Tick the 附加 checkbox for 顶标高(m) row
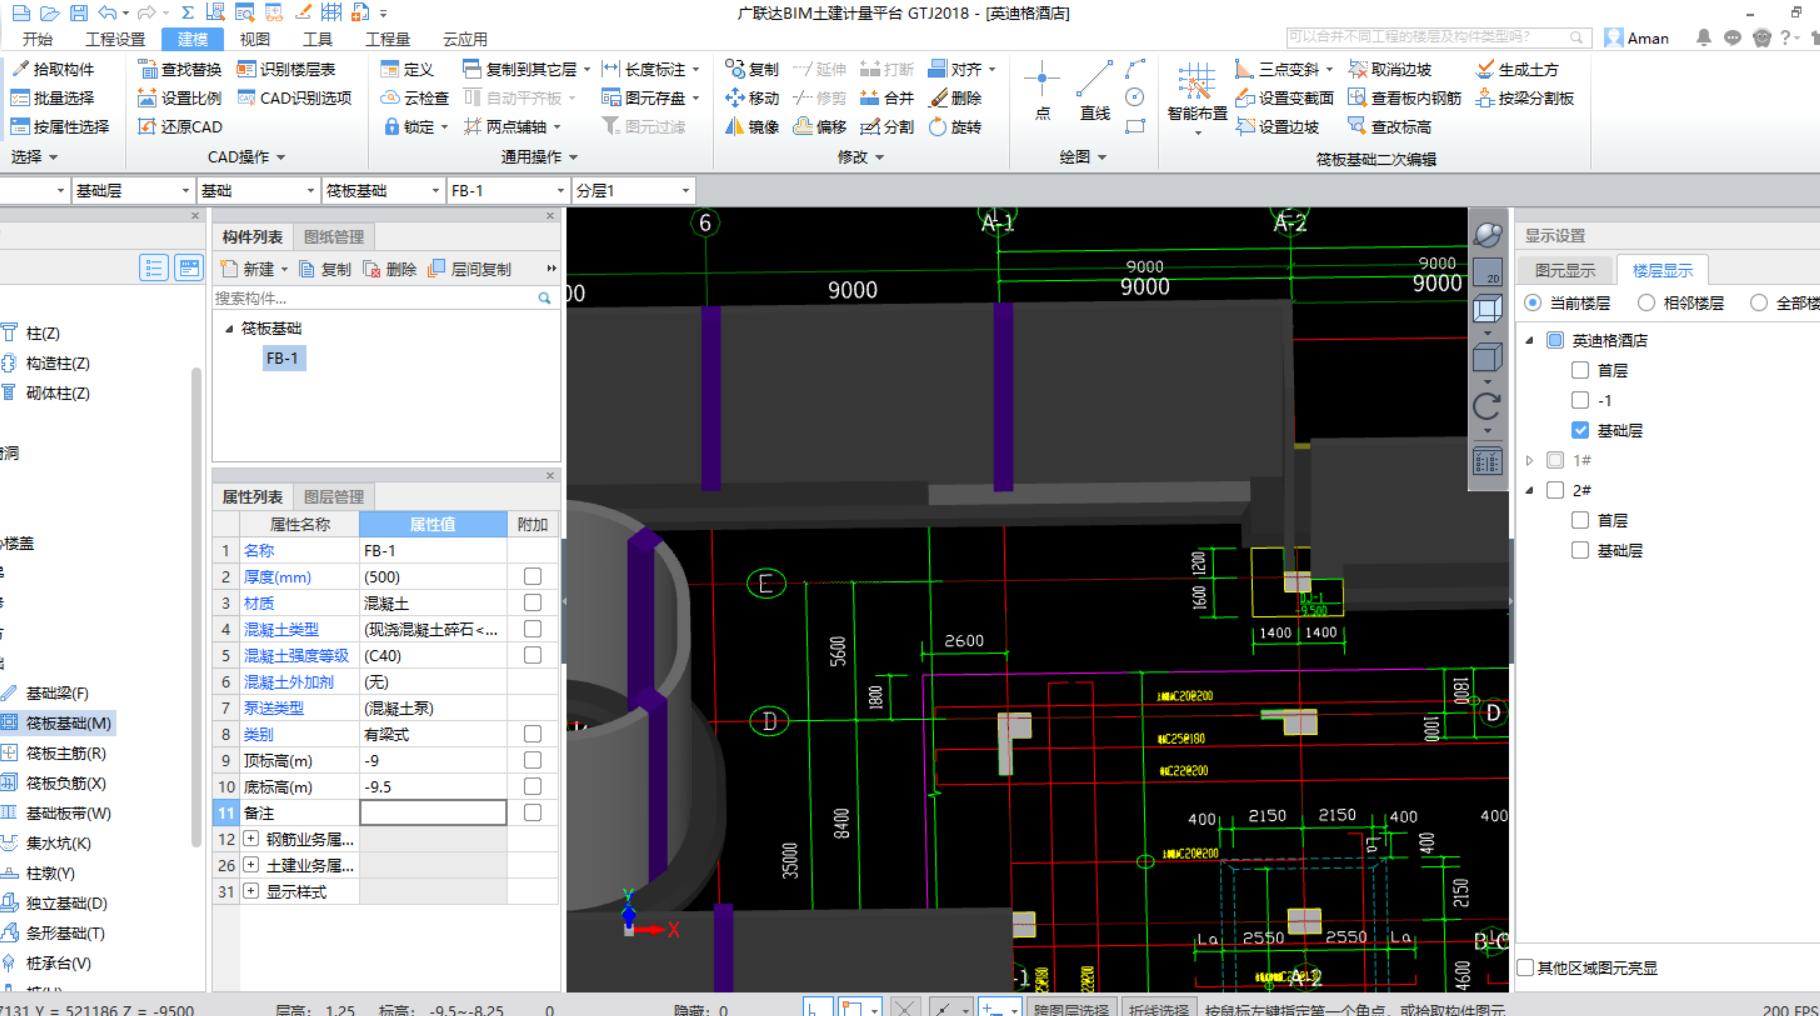The height and width of the screenshot is (1016, 1820). click(x=532, y=761)
